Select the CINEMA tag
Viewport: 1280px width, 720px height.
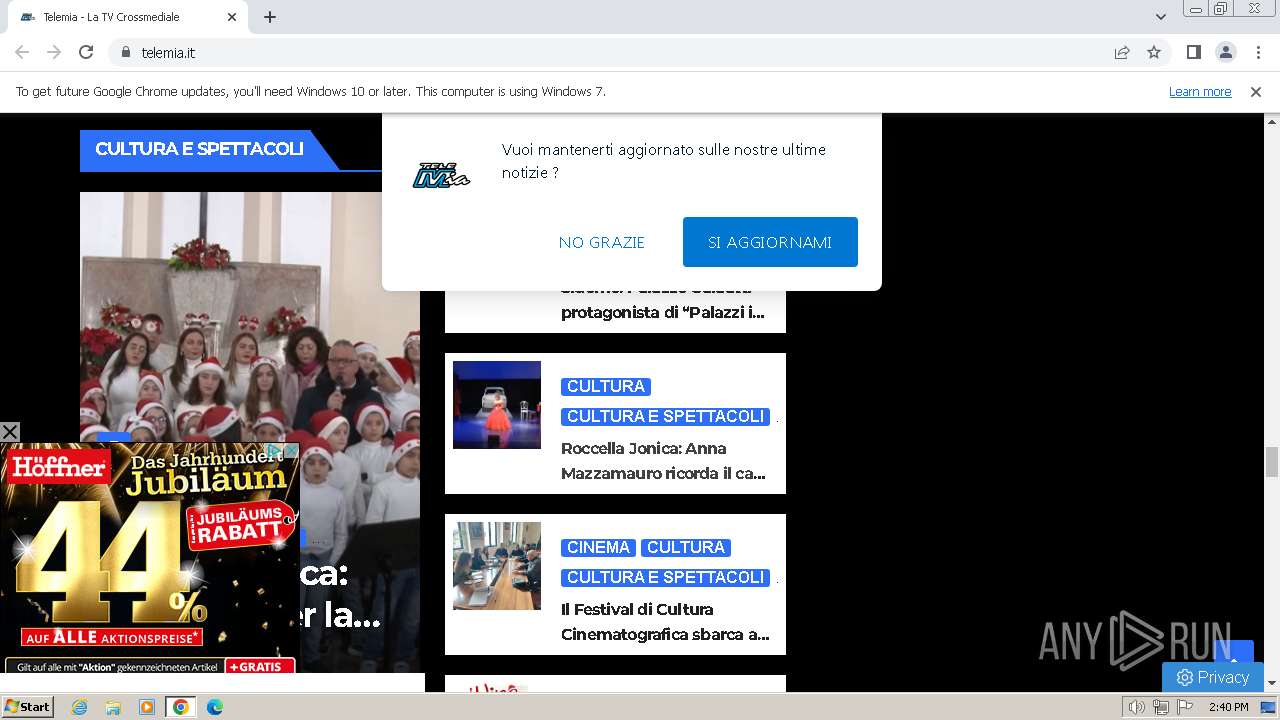598,547
